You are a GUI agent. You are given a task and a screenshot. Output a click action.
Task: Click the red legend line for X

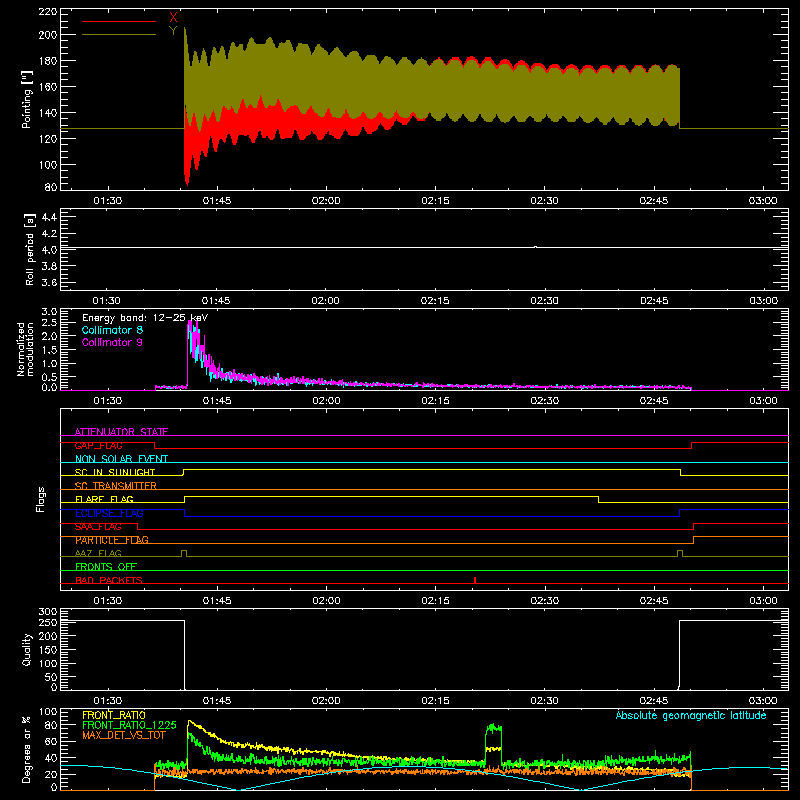[119, 21]
